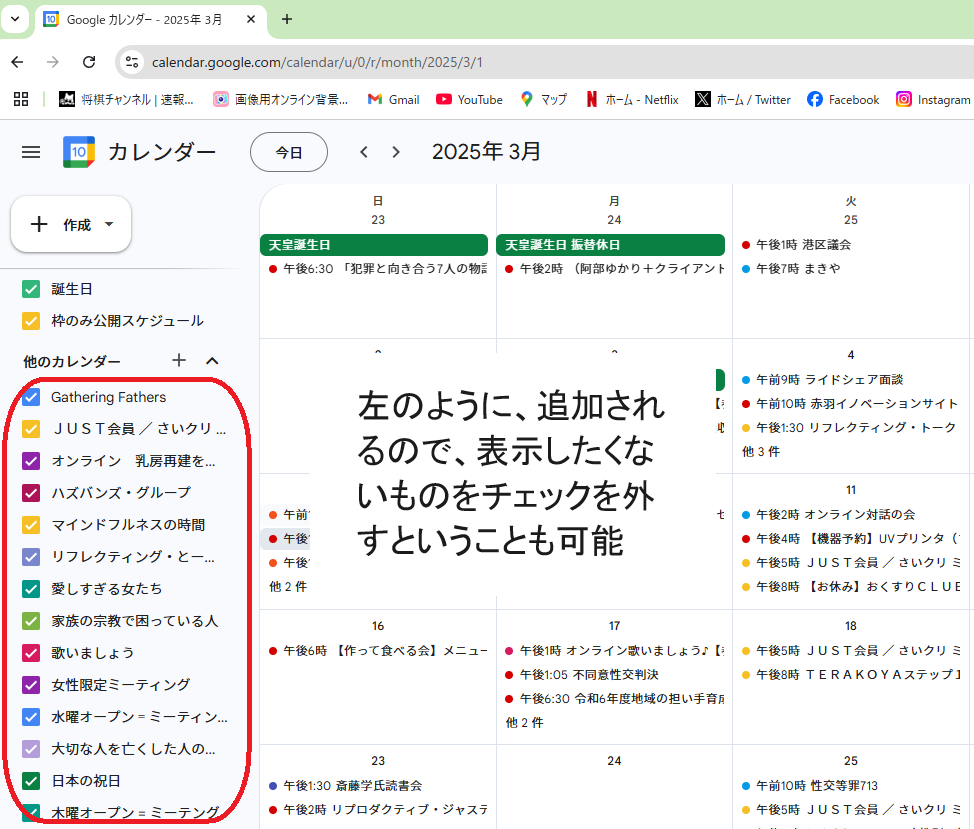Uncheck the Gathering Fathers calendar
The height and width of the screenshot is (829, 974).
point(31,397)
